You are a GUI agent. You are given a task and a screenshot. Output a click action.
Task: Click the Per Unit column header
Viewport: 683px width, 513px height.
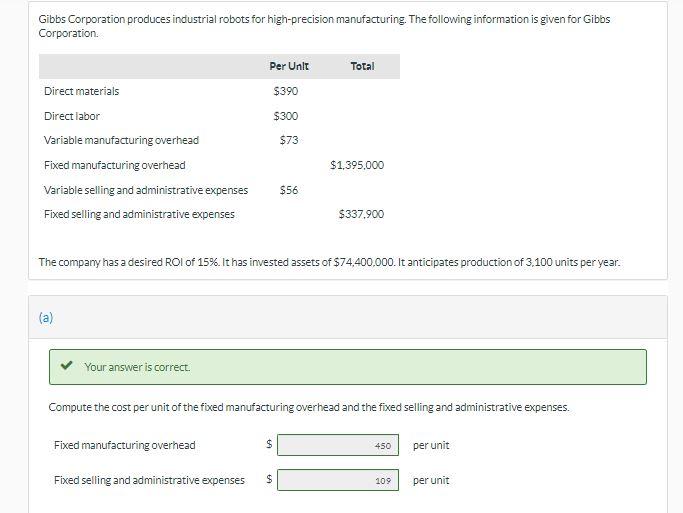[x=289, y=66]
